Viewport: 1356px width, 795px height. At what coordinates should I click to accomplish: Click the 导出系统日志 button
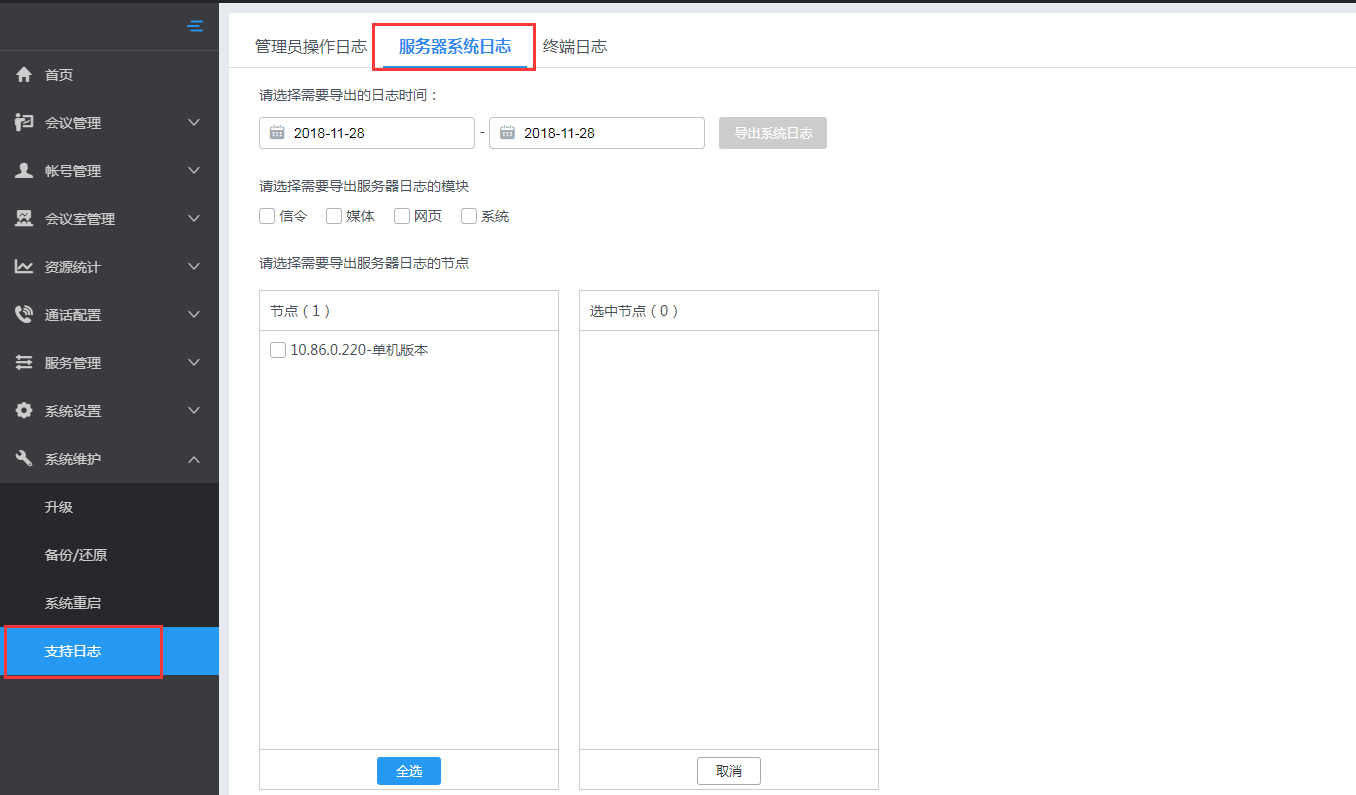[x=773, y=133]
